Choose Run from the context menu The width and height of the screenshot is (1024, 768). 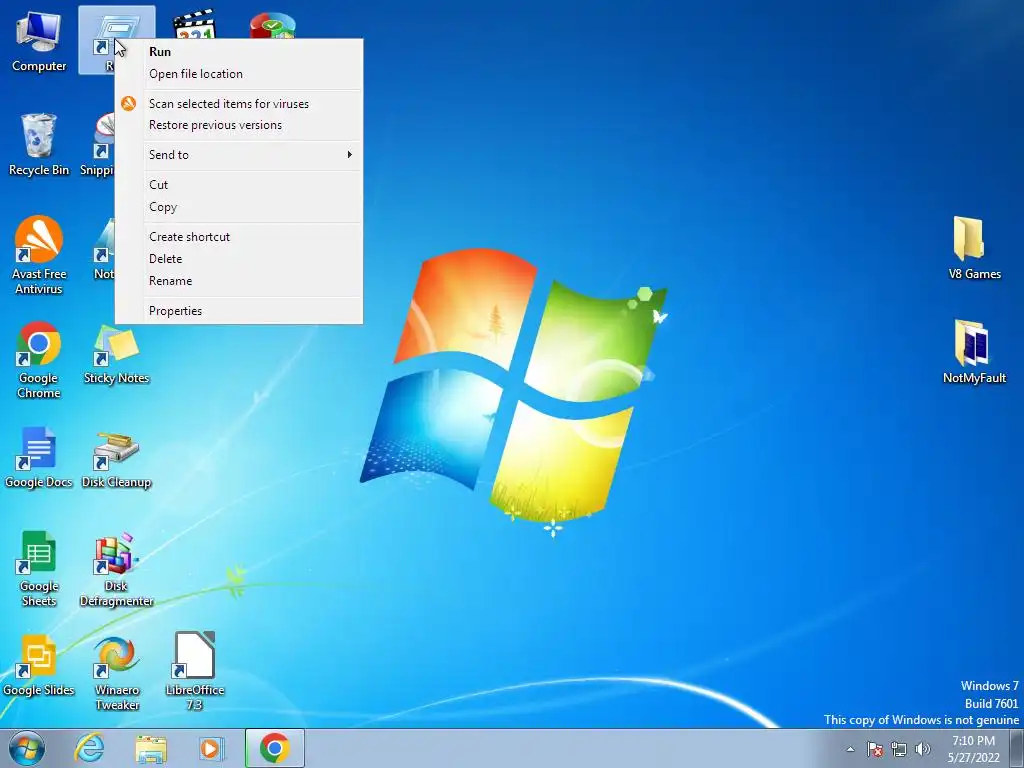(239, 52)
